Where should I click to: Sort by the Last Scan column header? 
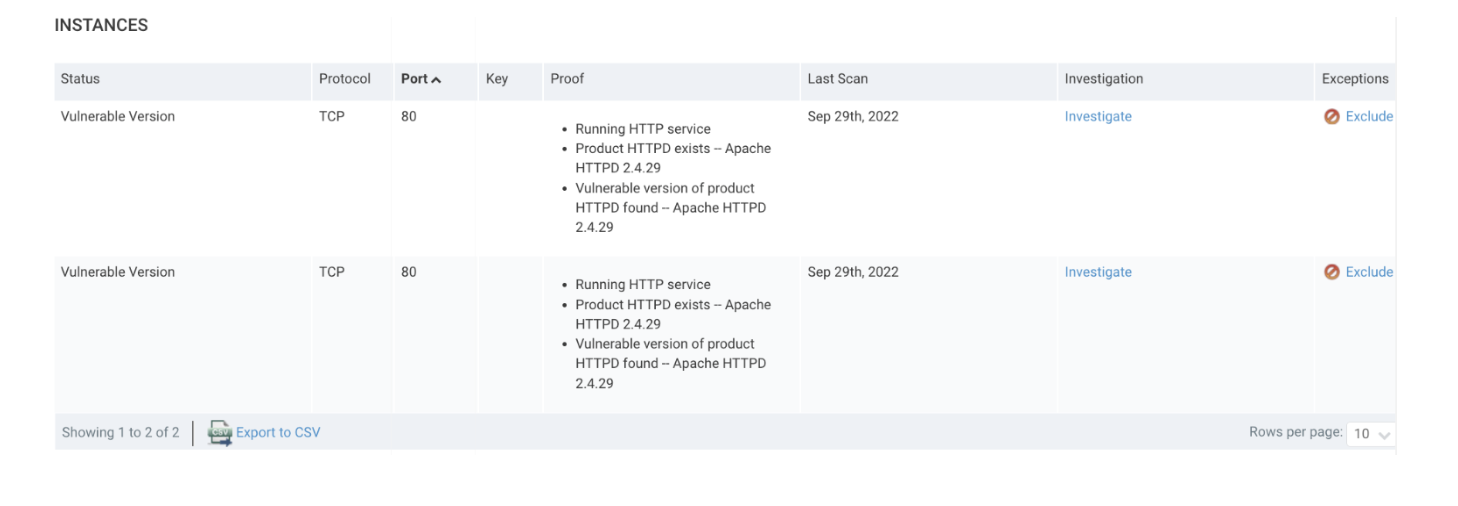coord(838,79)
